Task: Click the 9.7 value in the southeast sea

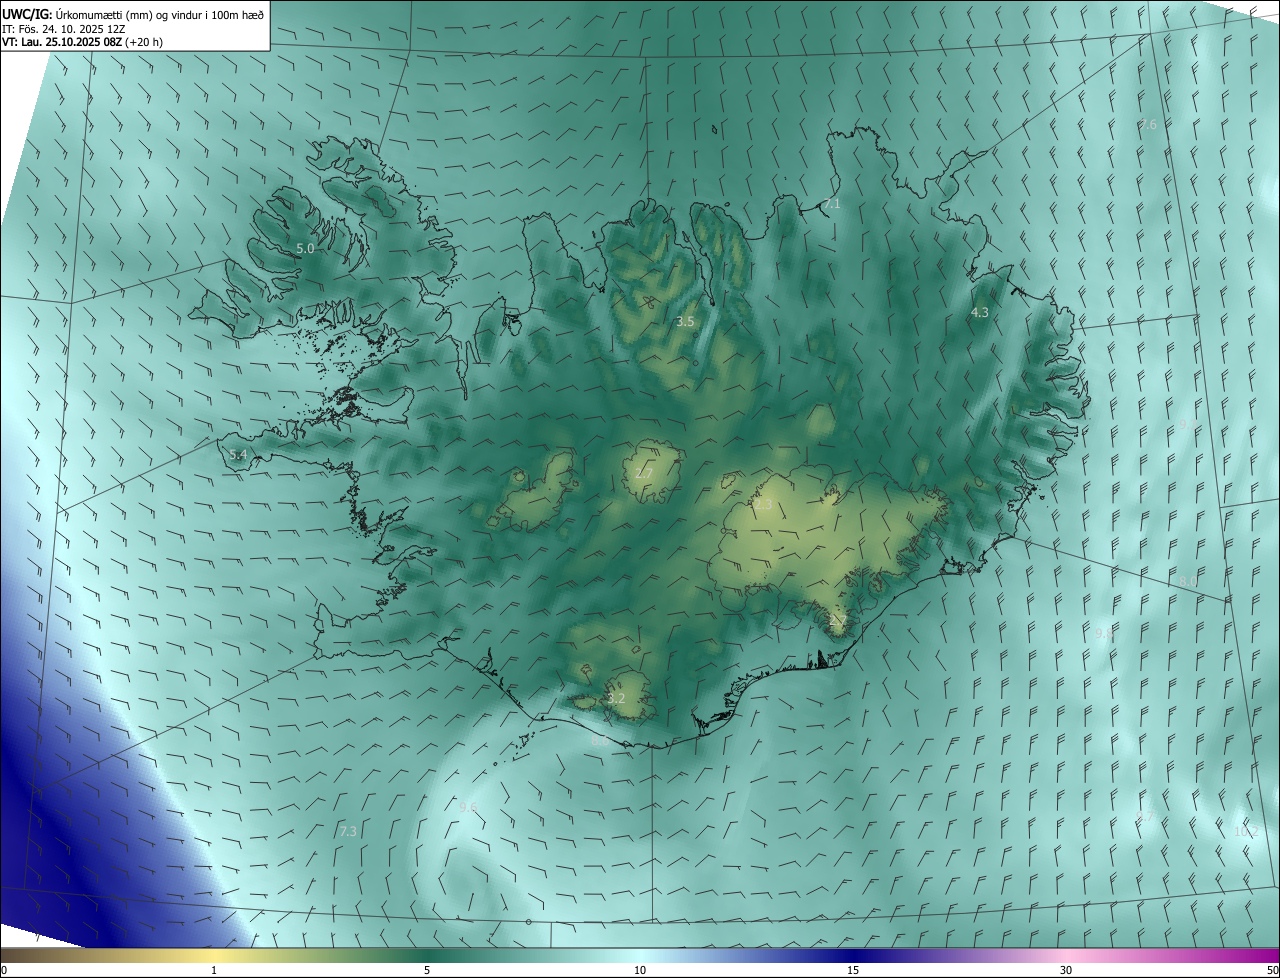Action: pyautogui.click(x=1147, y=817)
